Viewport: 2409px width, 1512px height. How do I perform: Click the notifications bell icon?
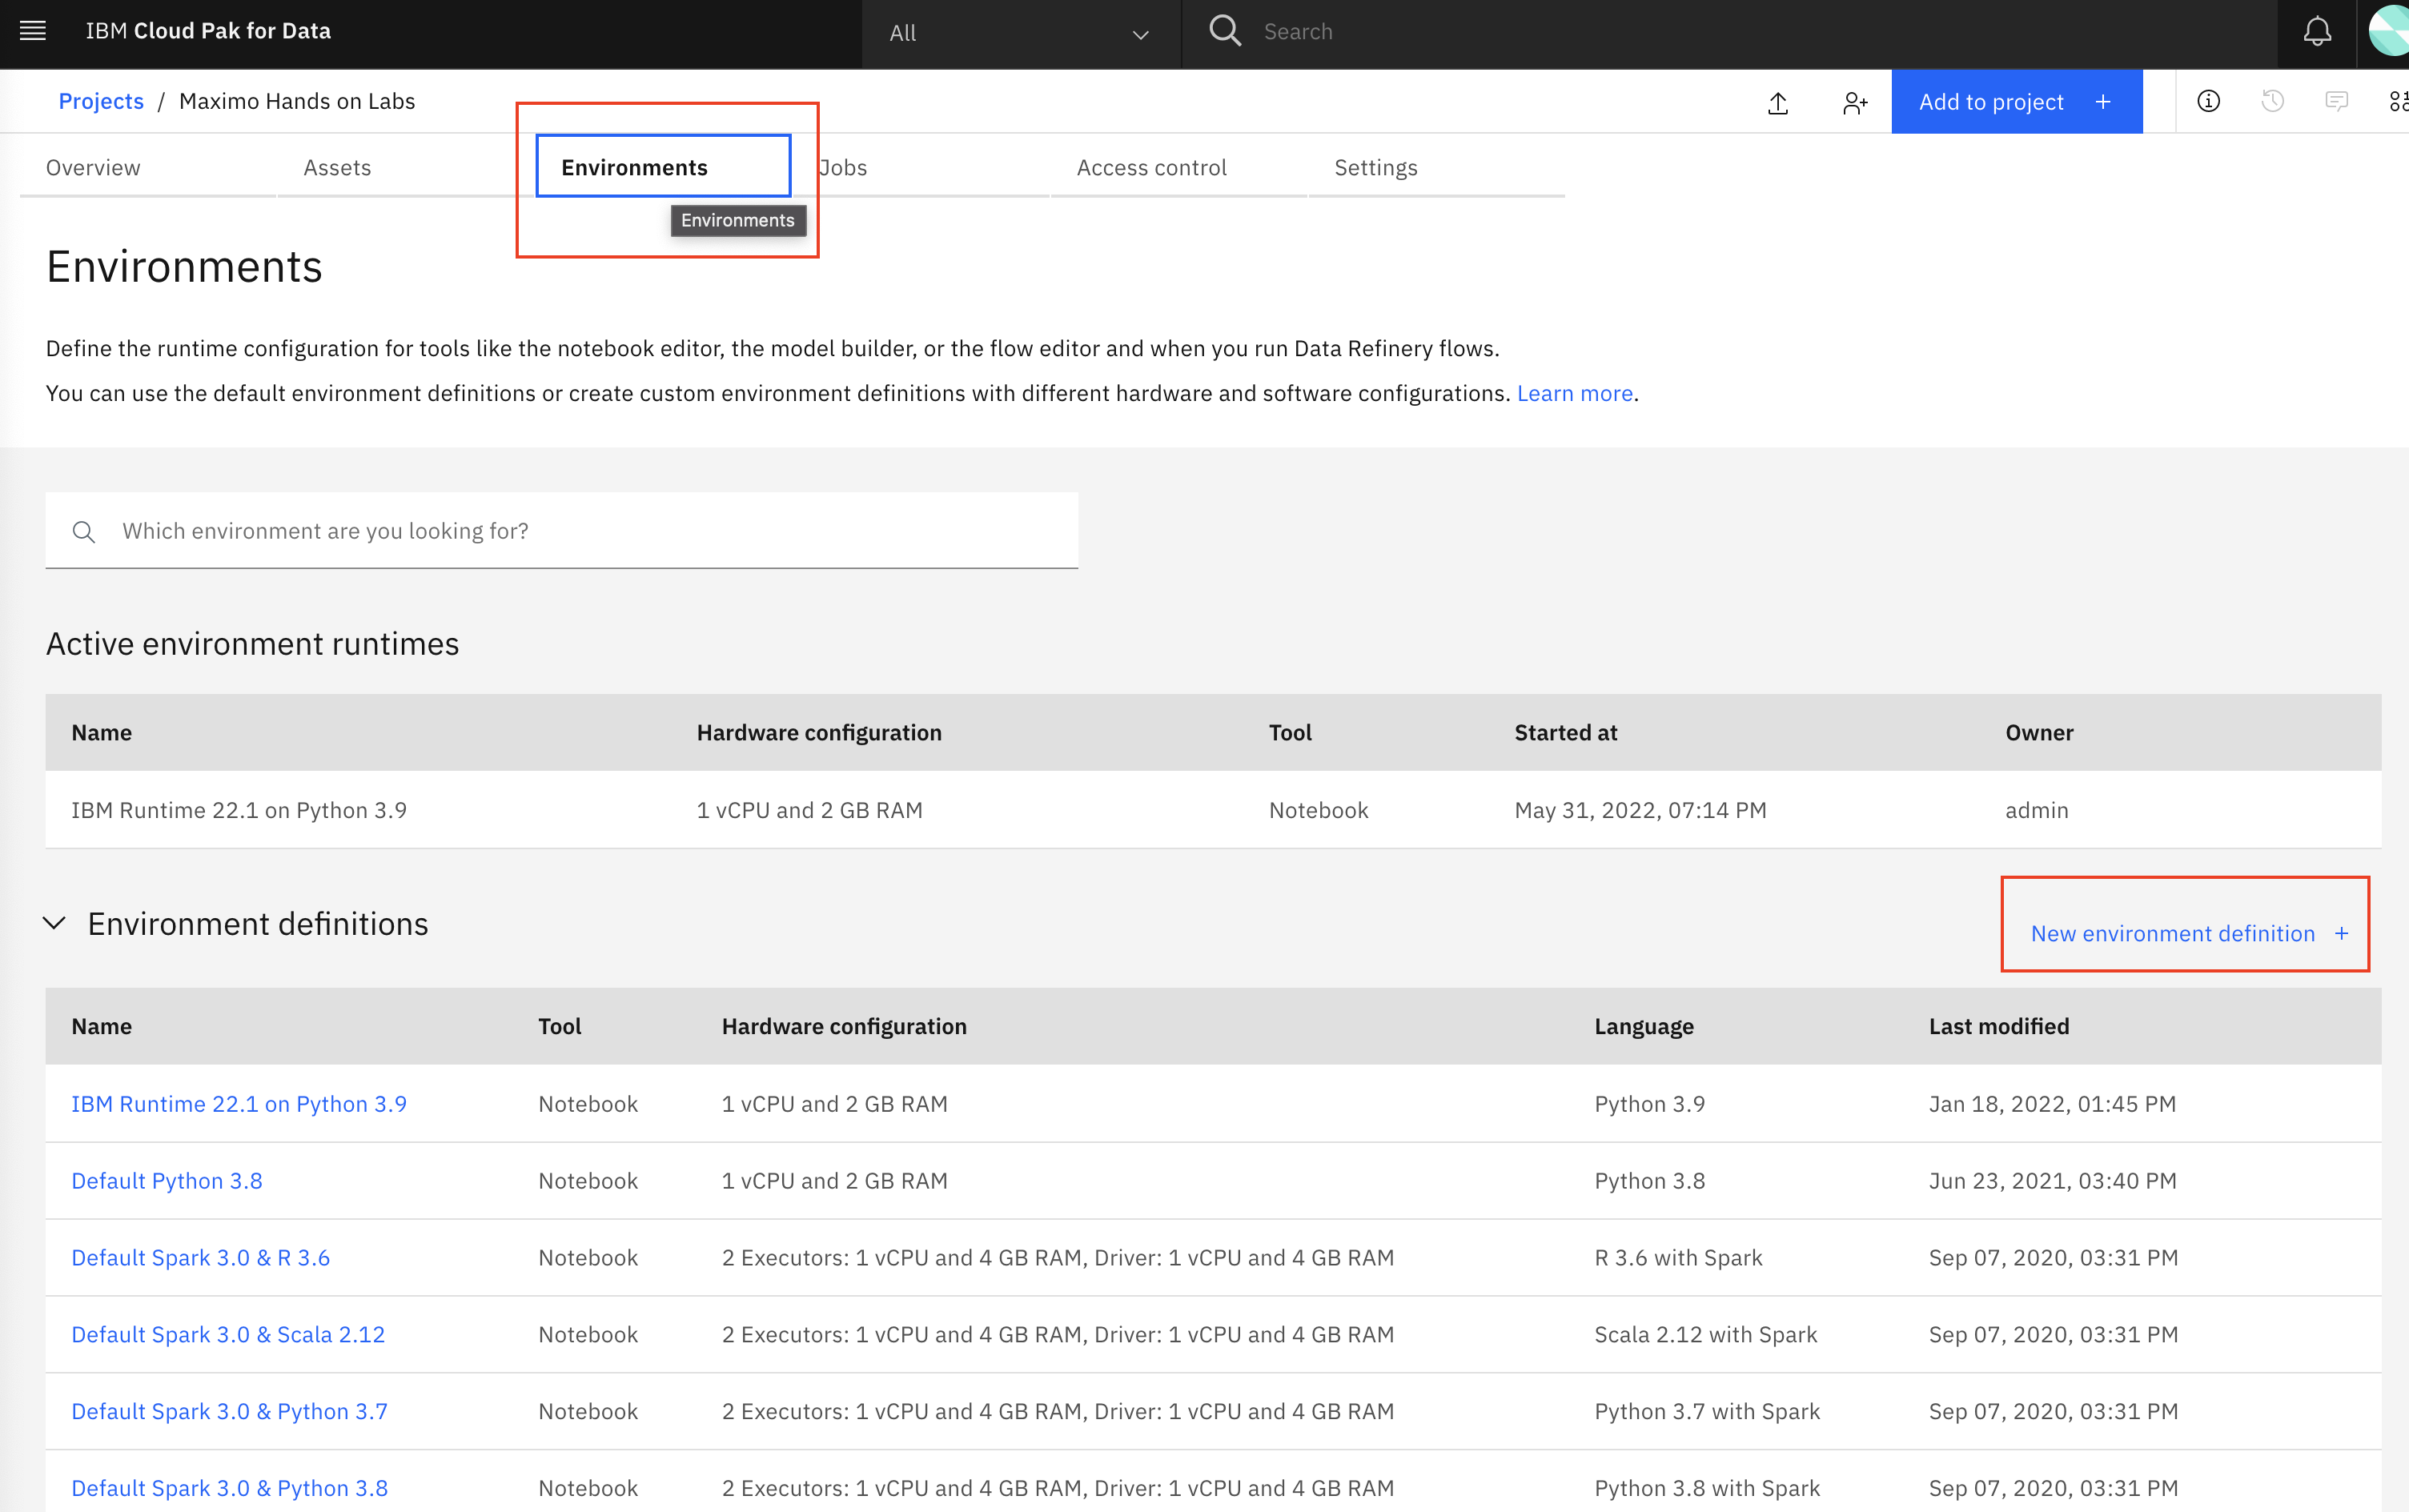pyautogui.click(x=2317, y=32)
